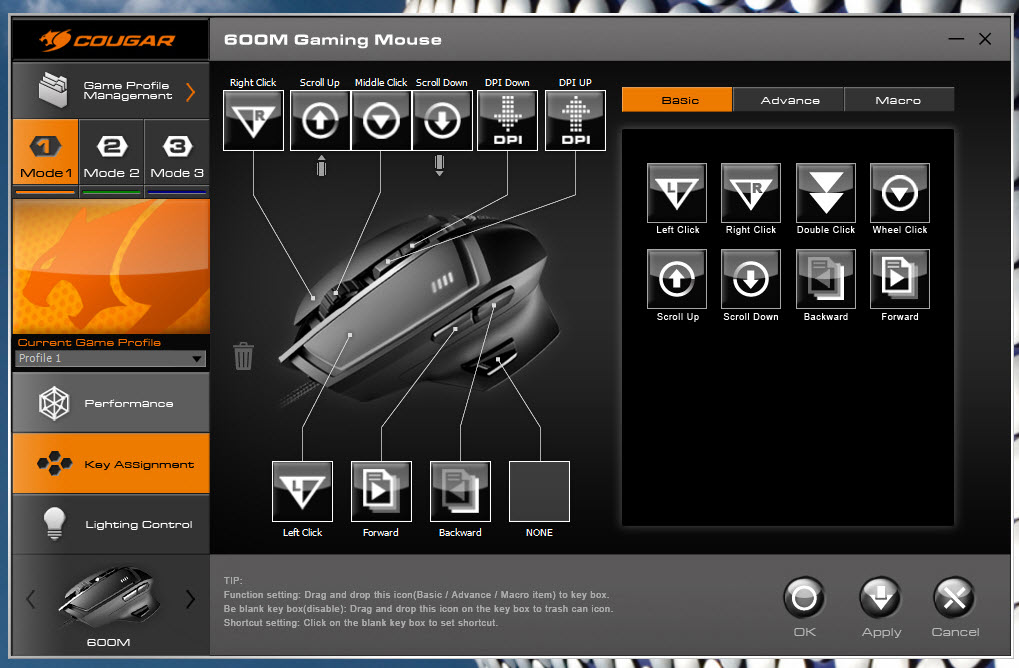Click the Cancel button
The width and height of the screenshot is (1019, 668).
coord(955,598)
